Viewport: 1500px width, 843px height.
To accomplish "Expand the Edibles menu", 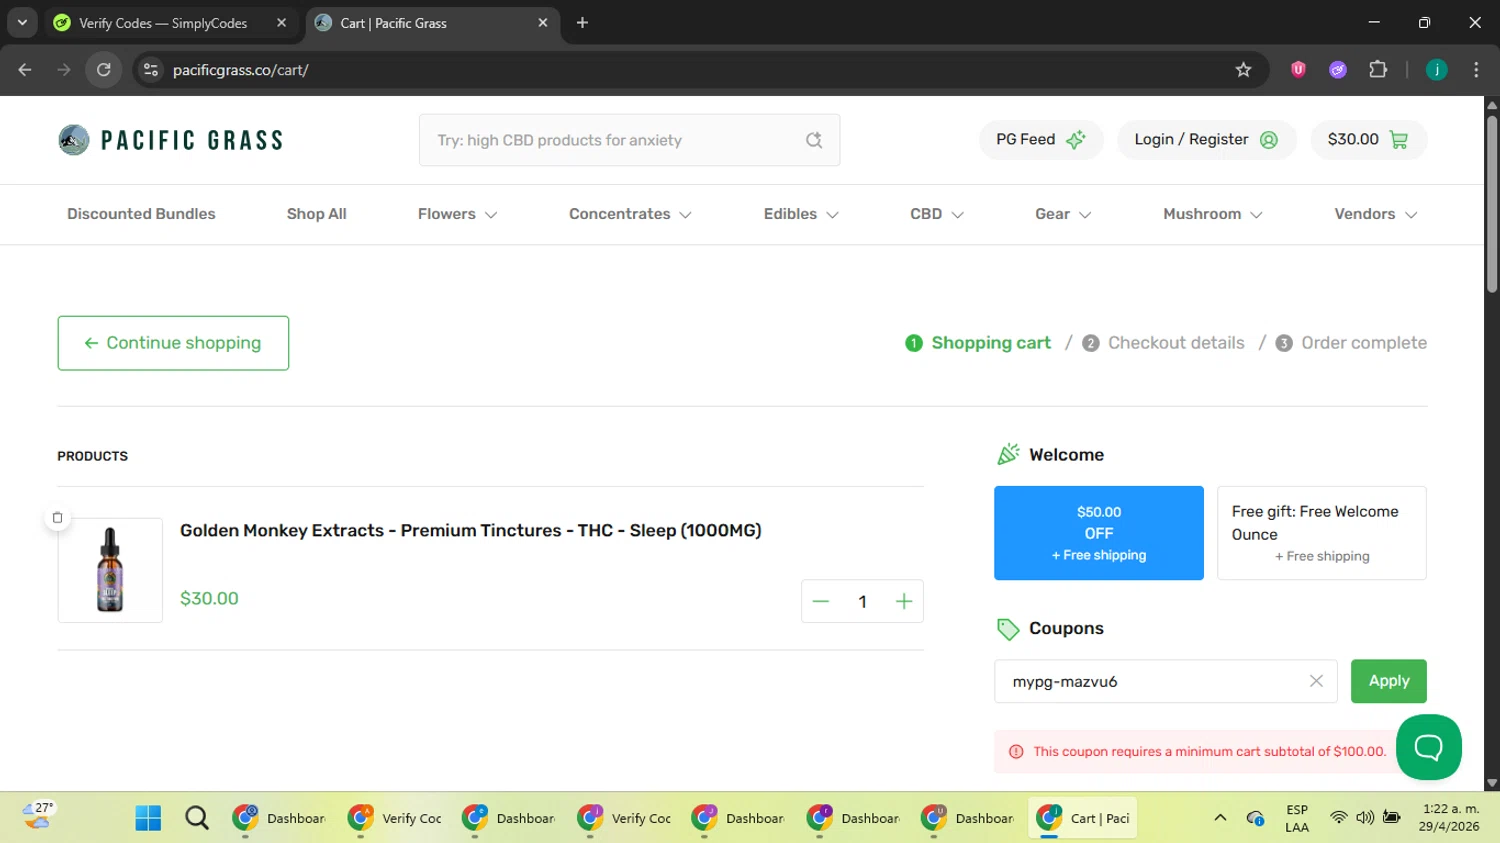I will (x=801, y=214).
